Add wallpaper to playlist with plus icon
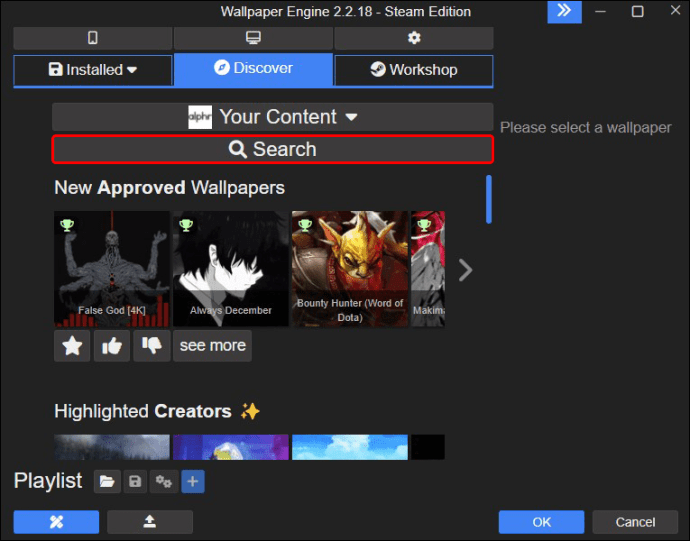The image size is (690, 541). [193, 481]
